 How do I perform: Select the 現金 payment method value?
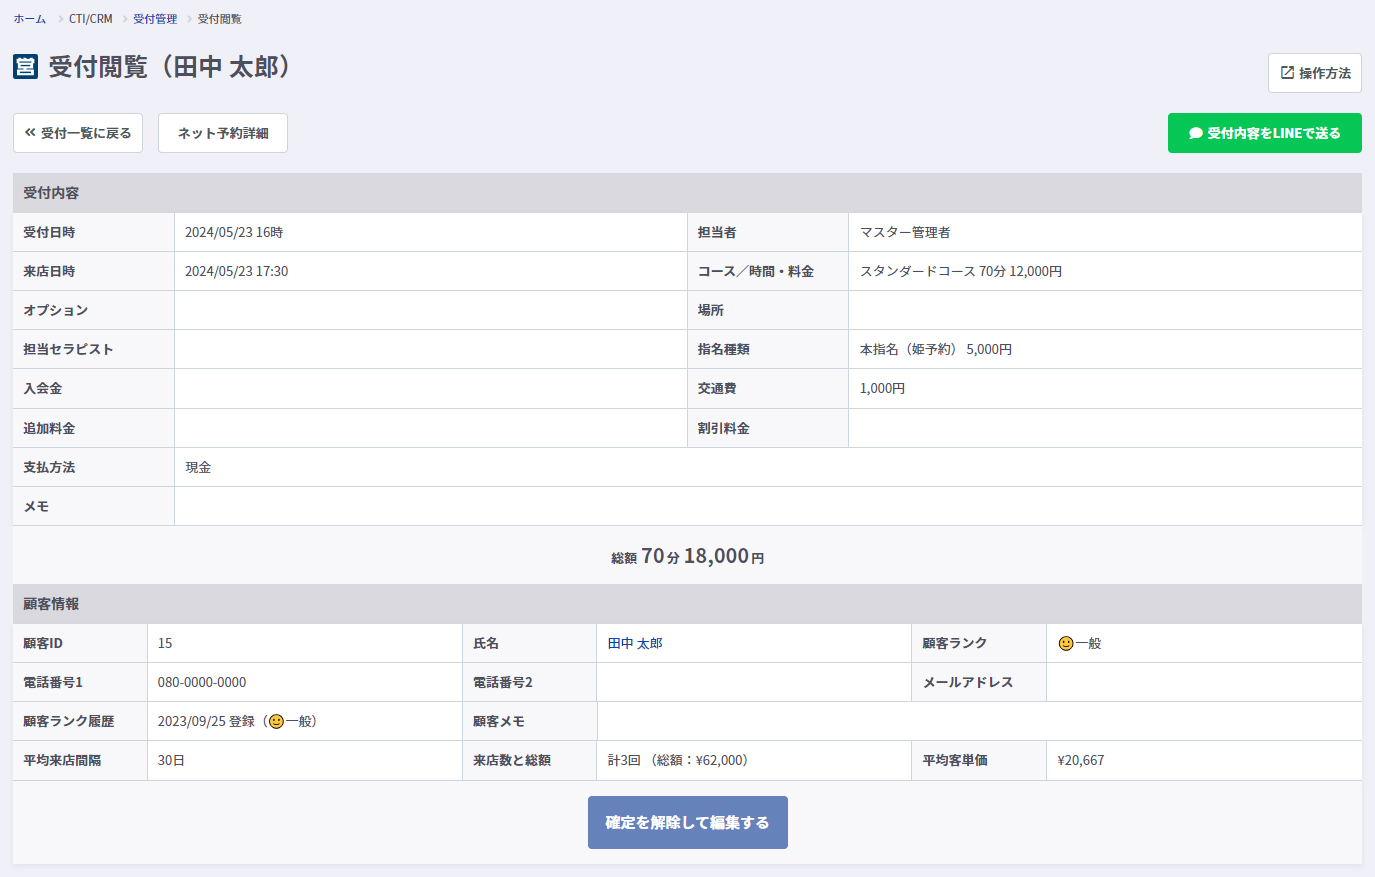tap(198, 468)
